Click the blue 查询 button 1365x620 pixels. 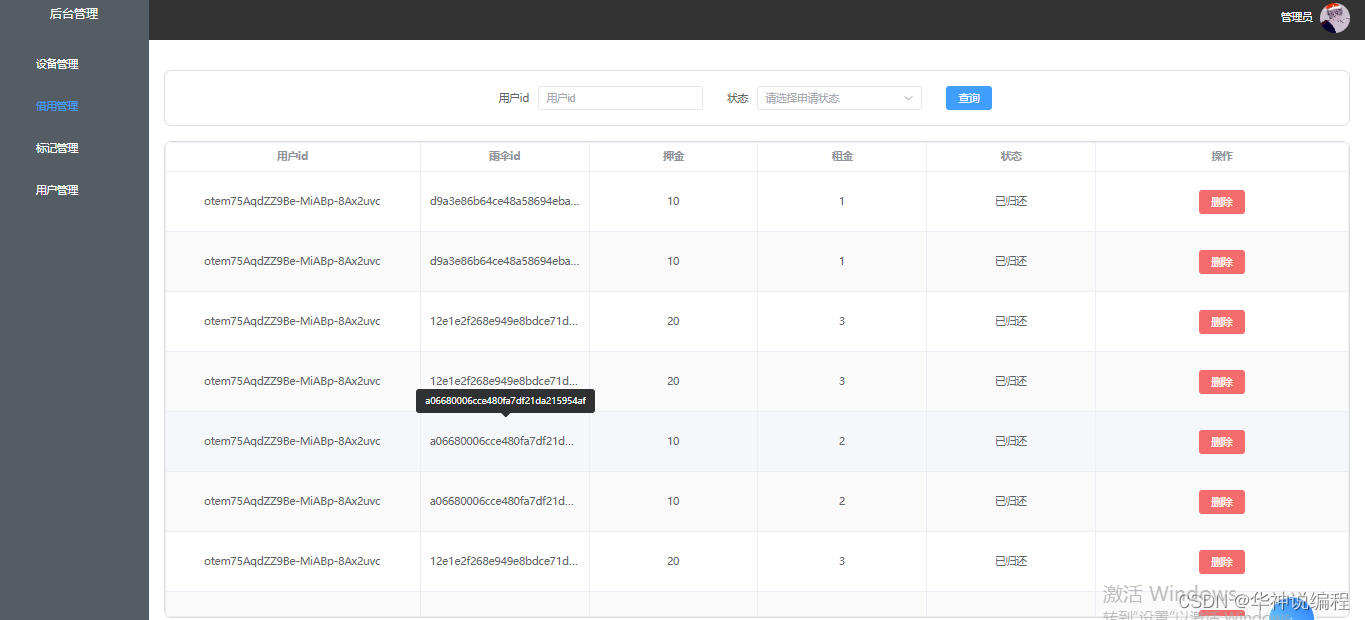969,98
